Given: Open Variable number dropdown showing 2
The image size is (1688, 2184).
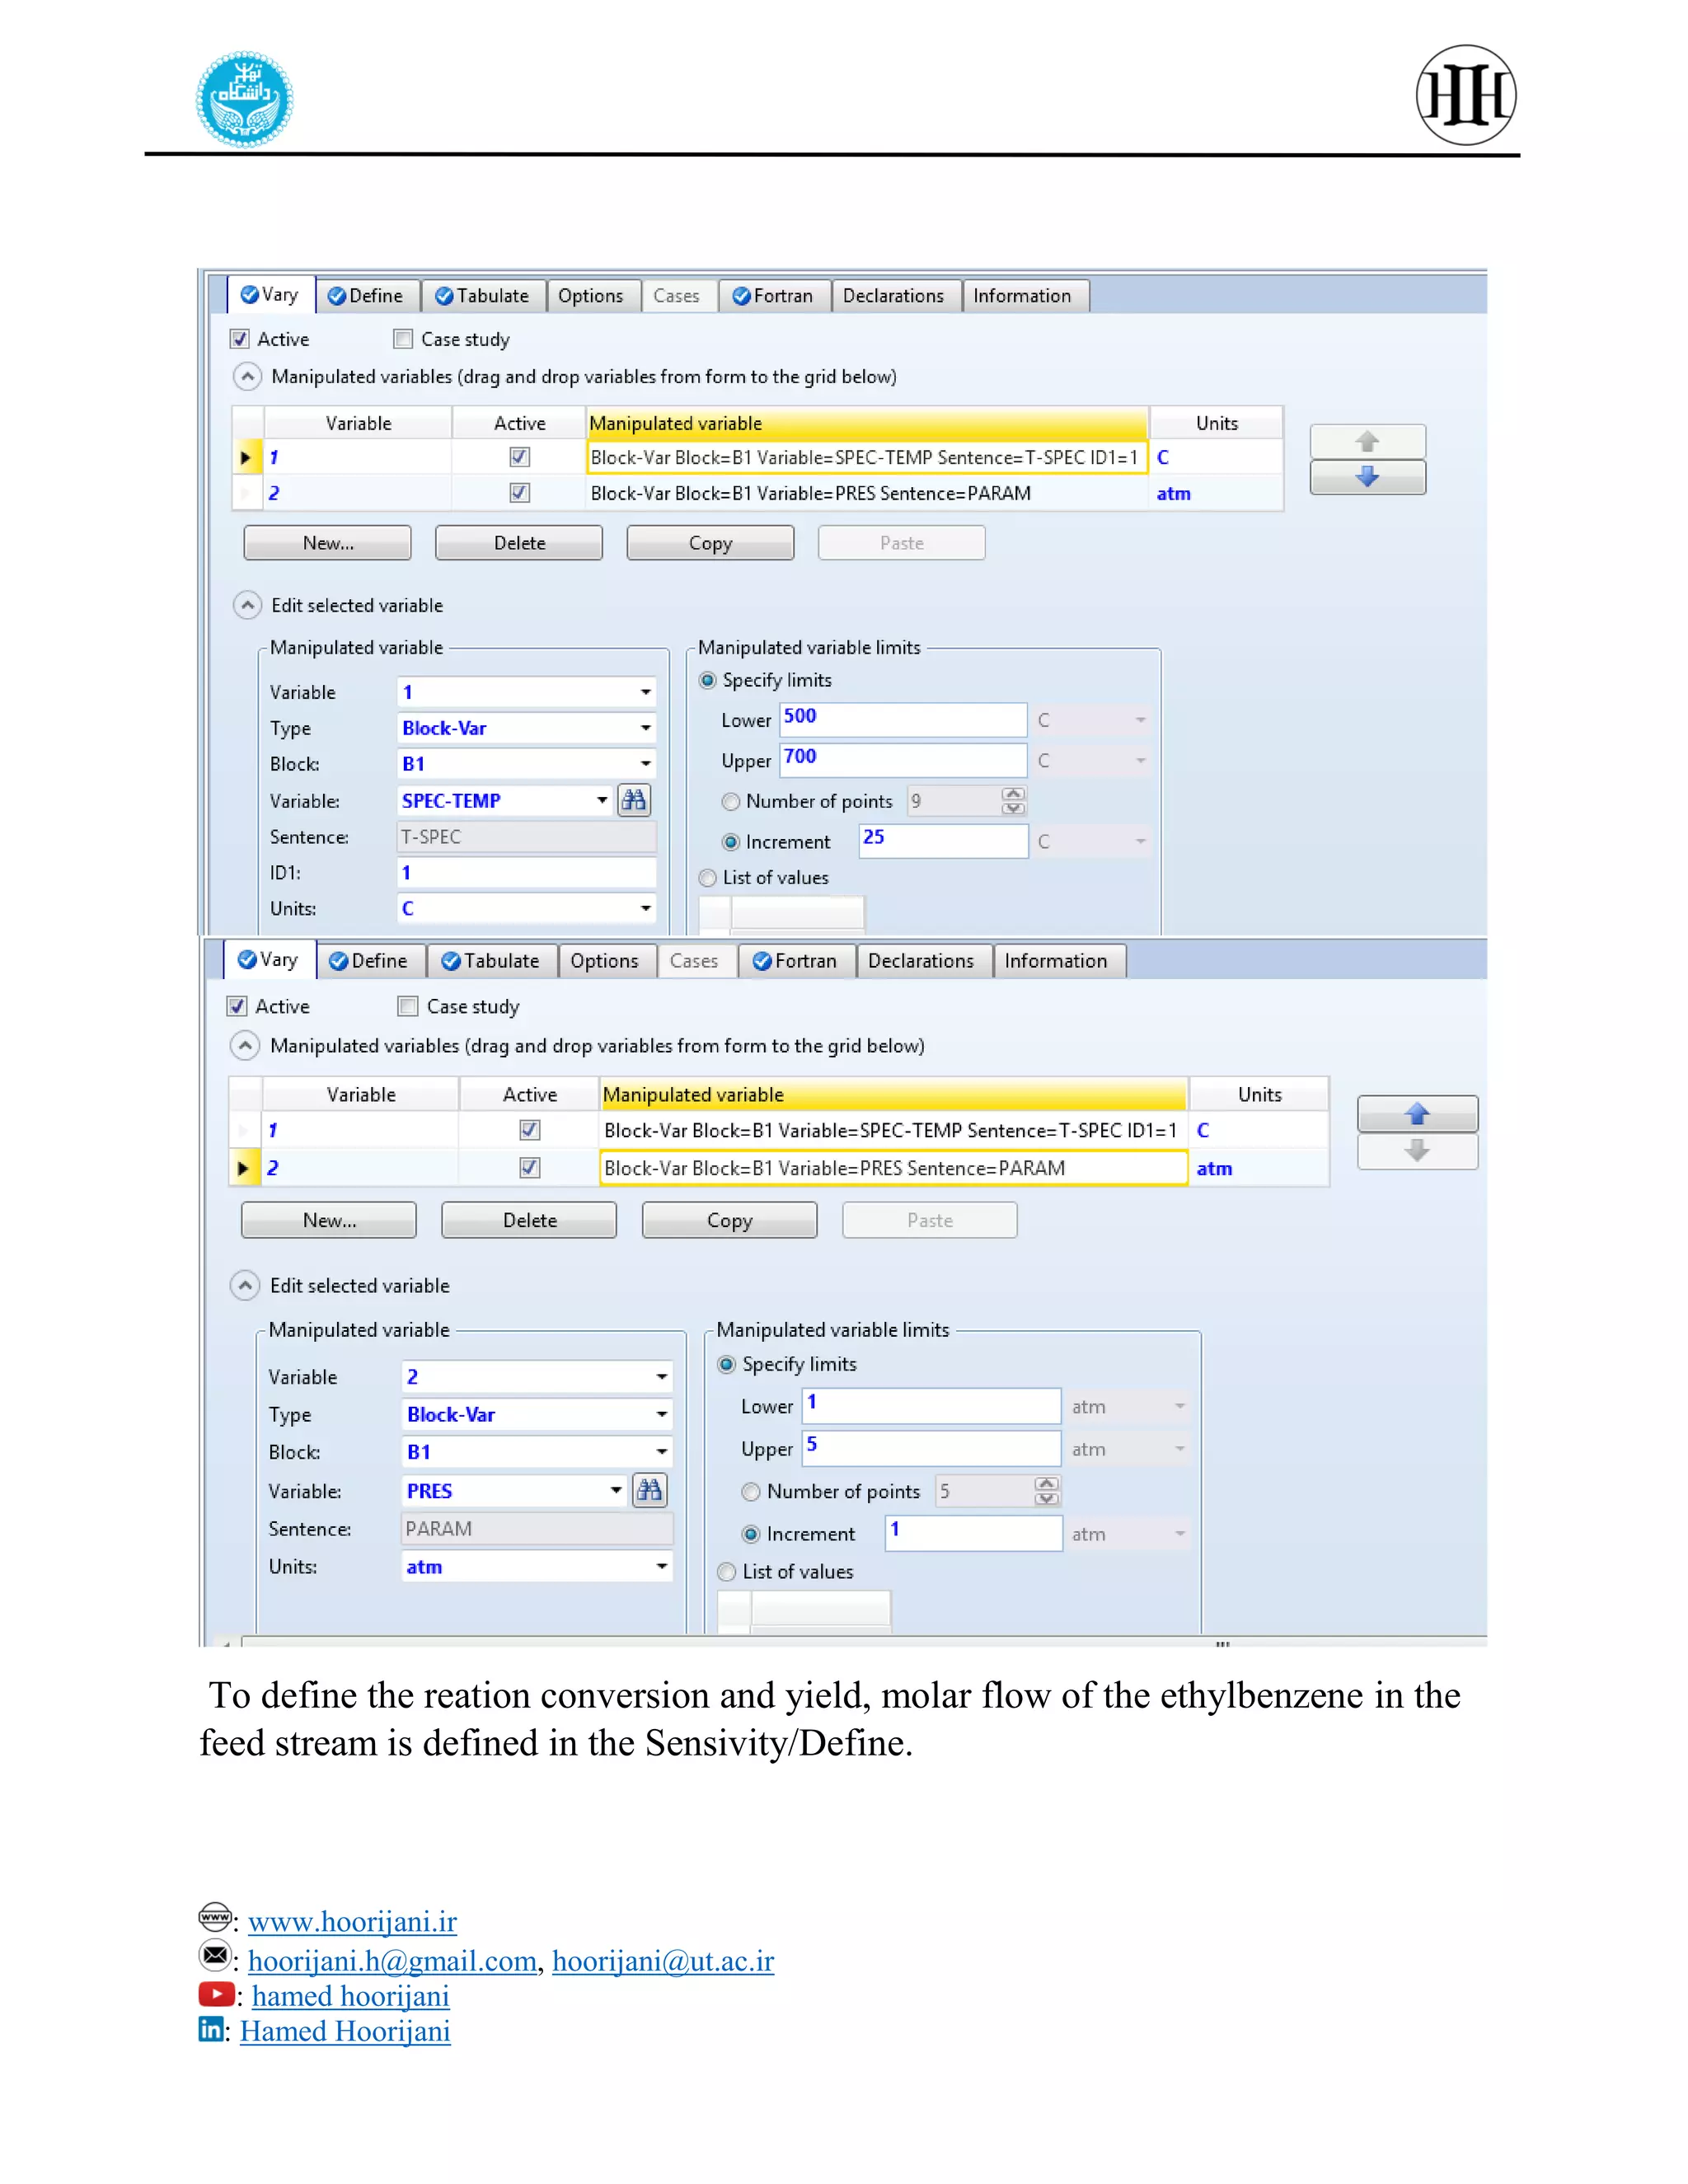Looking at the screenshot, I should coord(662,1376).
